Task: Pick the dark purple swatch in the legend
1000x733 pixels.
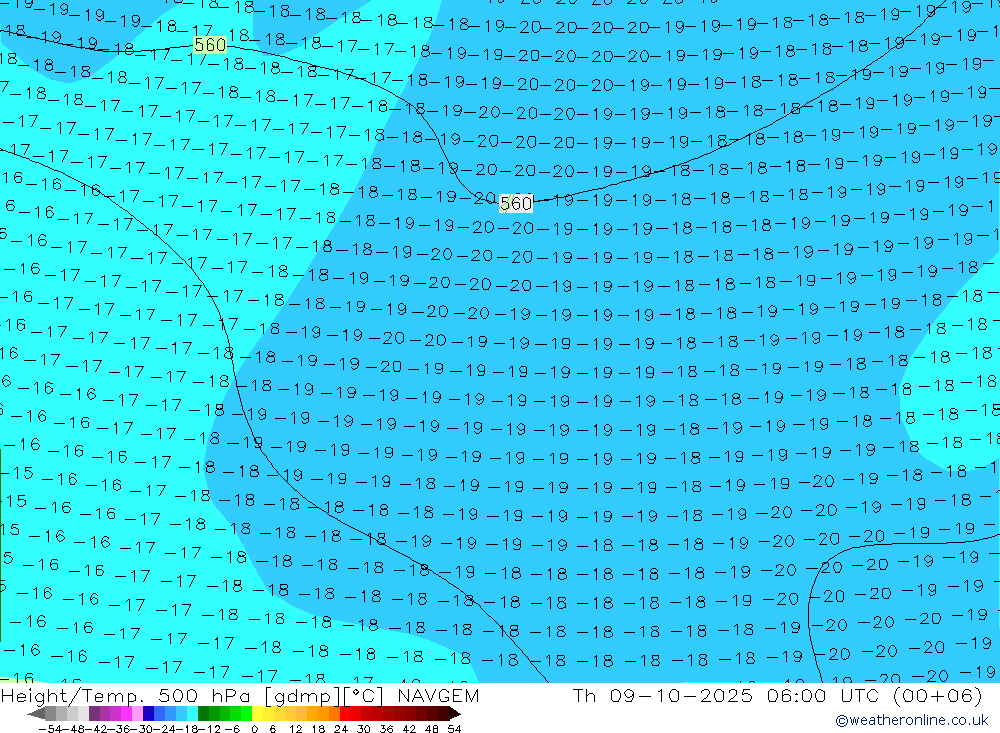Action: [94, 714]
